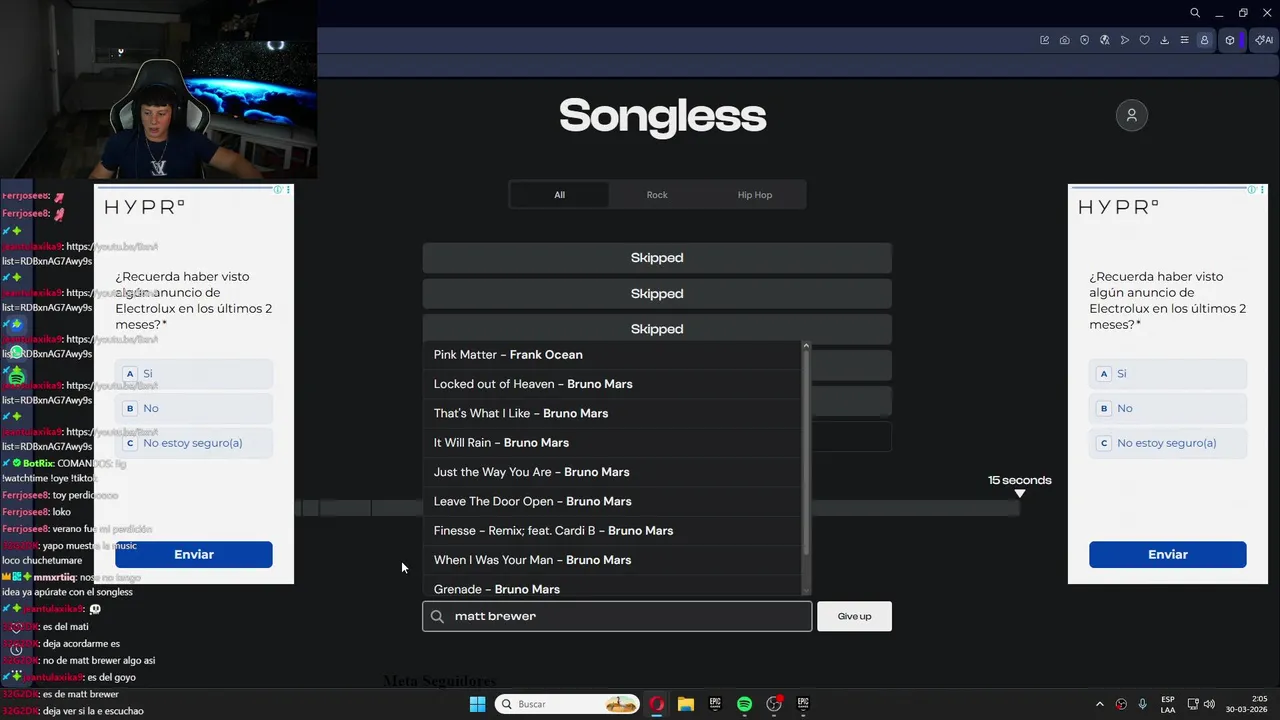
Task: Take a page snapshot with camera icon
Action: pos(1065,40)
